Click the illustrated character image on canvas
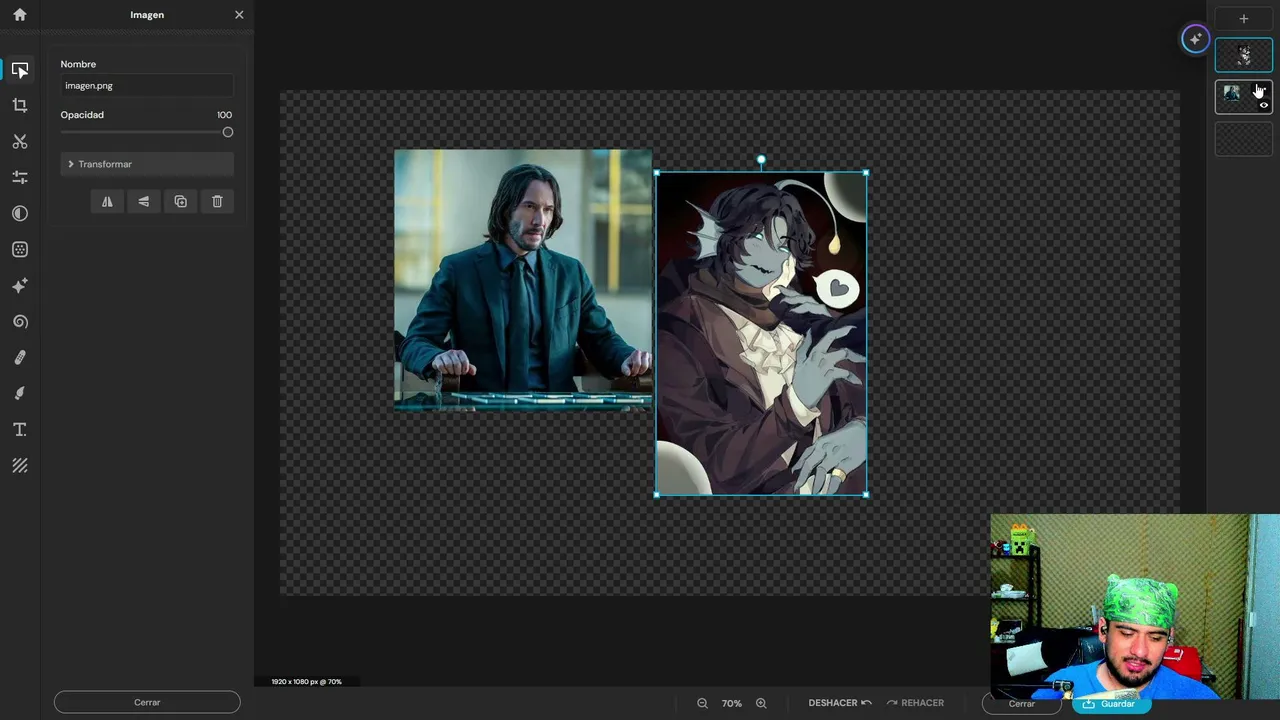The width and height of the screenshot is (1280, 720). pos(761,333)
